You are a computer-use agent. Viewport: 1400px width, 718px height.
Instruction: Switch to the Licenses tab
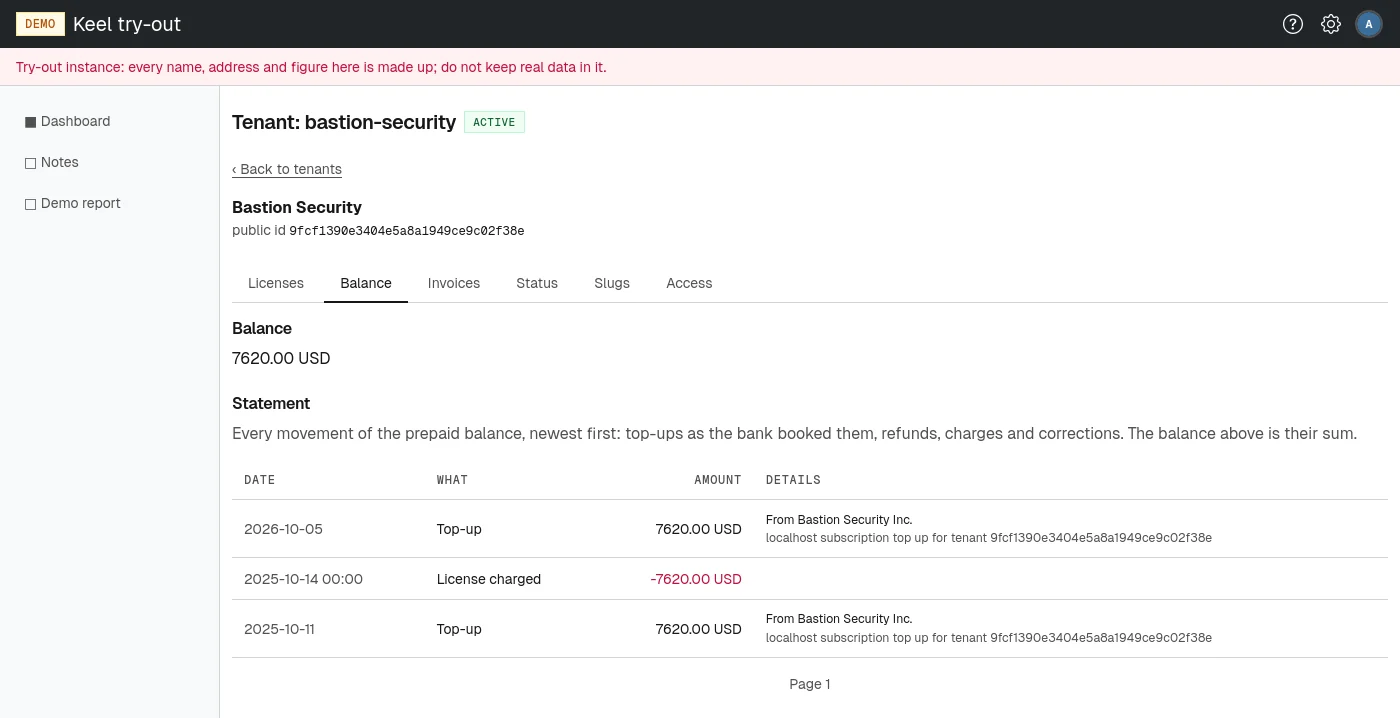coord(276,283)
